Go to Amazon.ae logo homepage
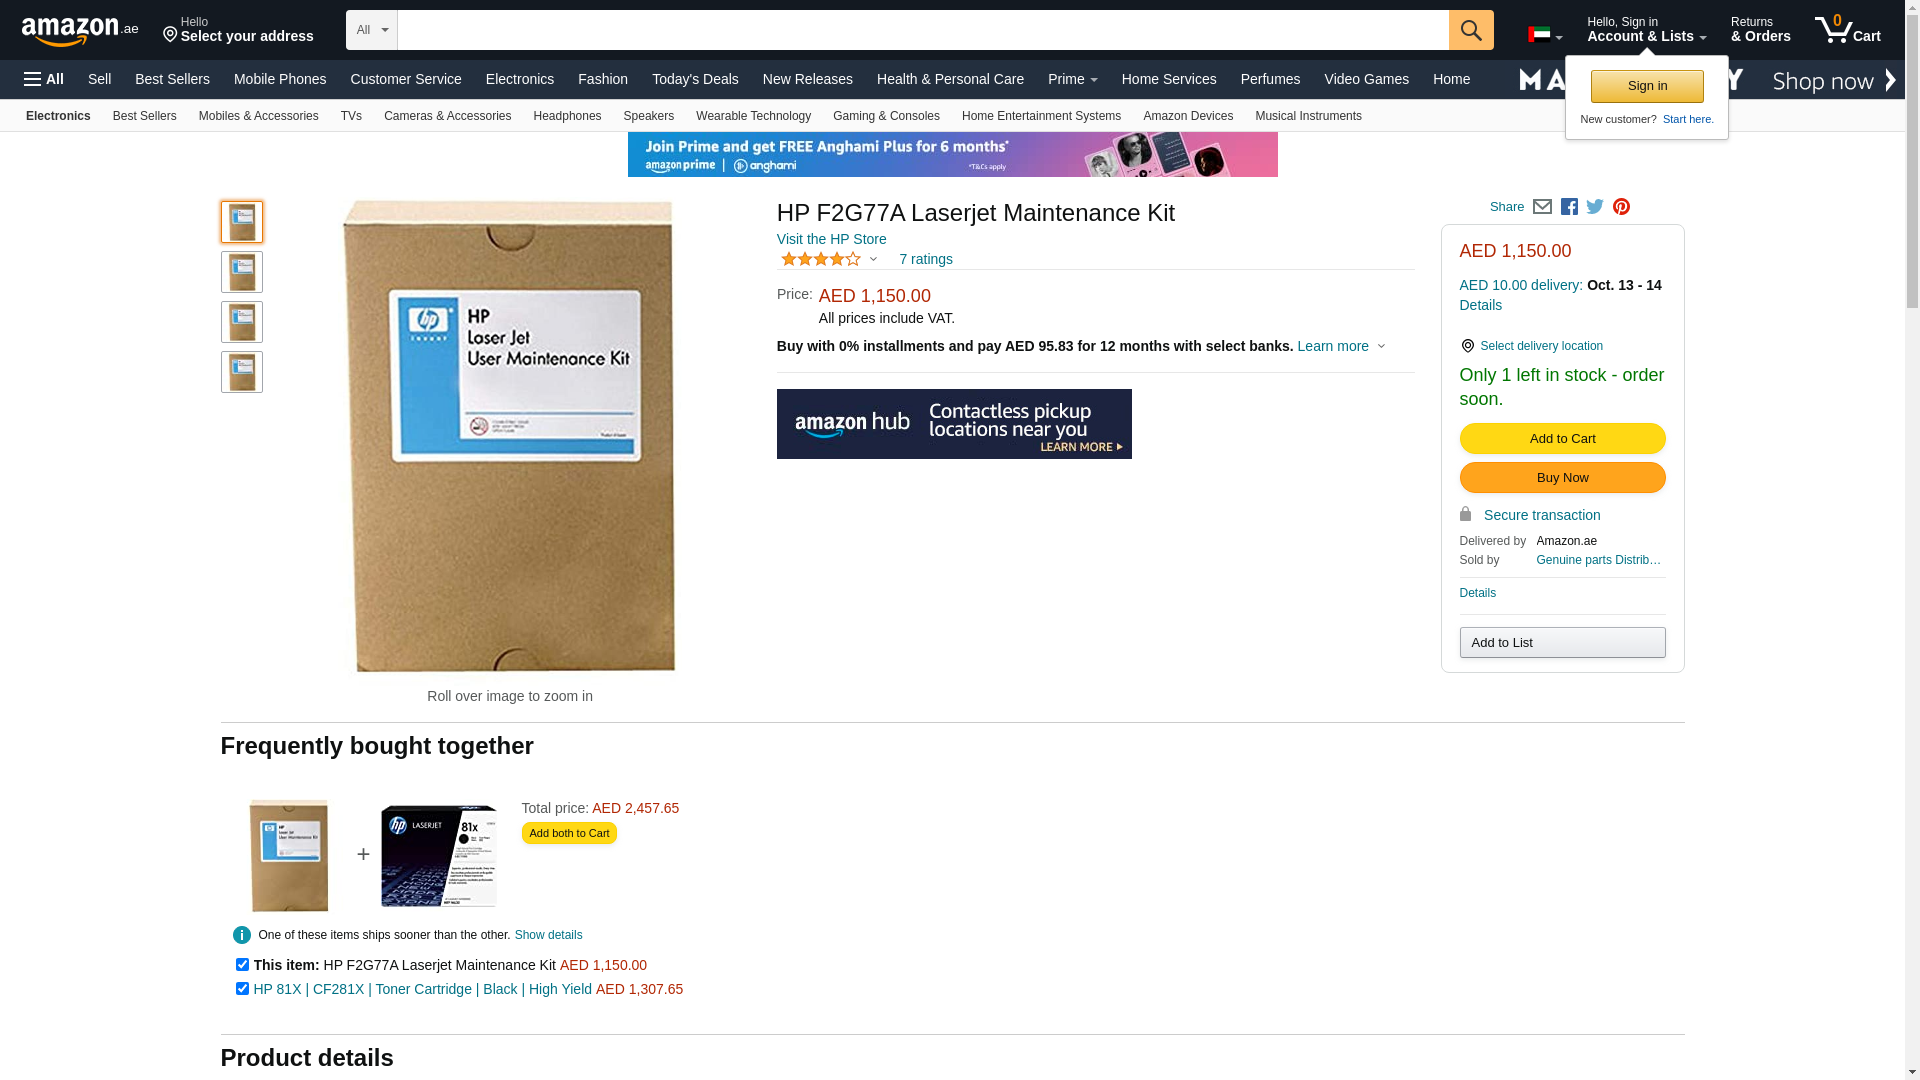Screen dimensions: 1920x1080 point(80,31)
